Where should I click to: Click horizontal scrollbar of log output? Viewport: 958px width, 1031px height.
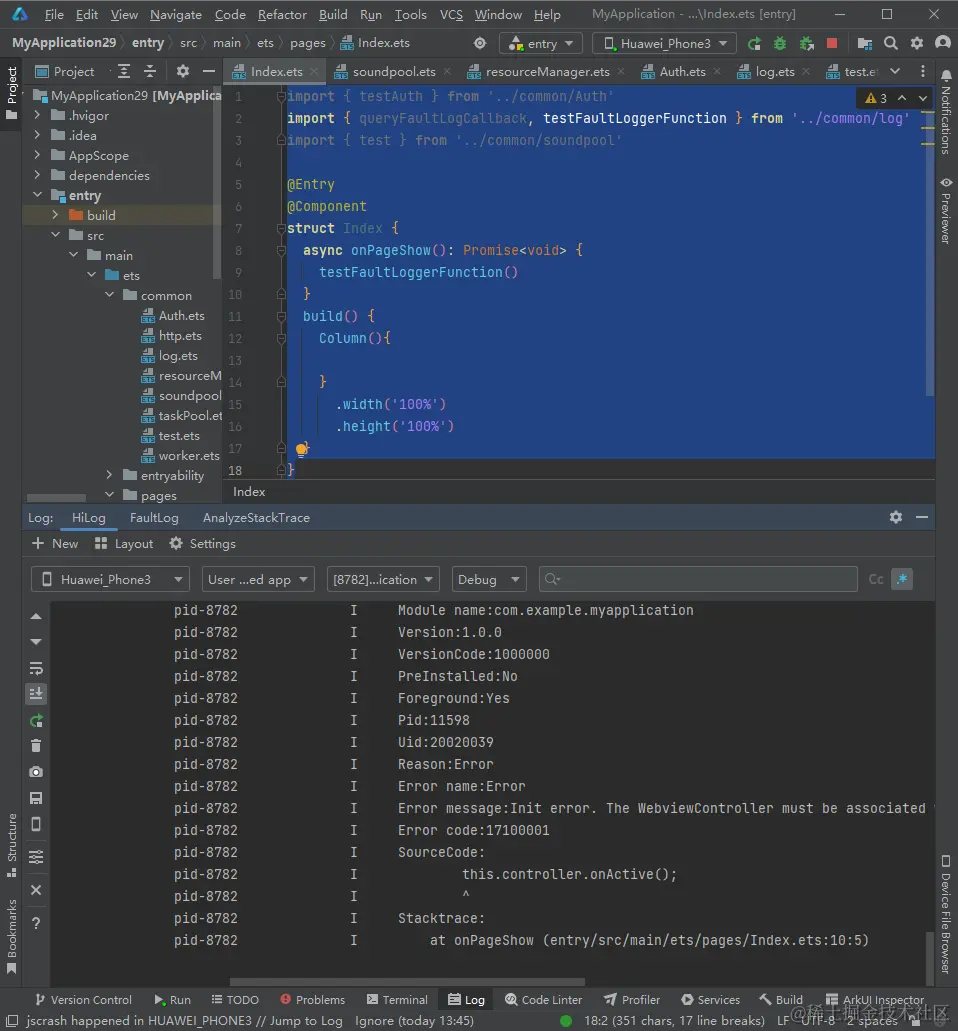407,982
